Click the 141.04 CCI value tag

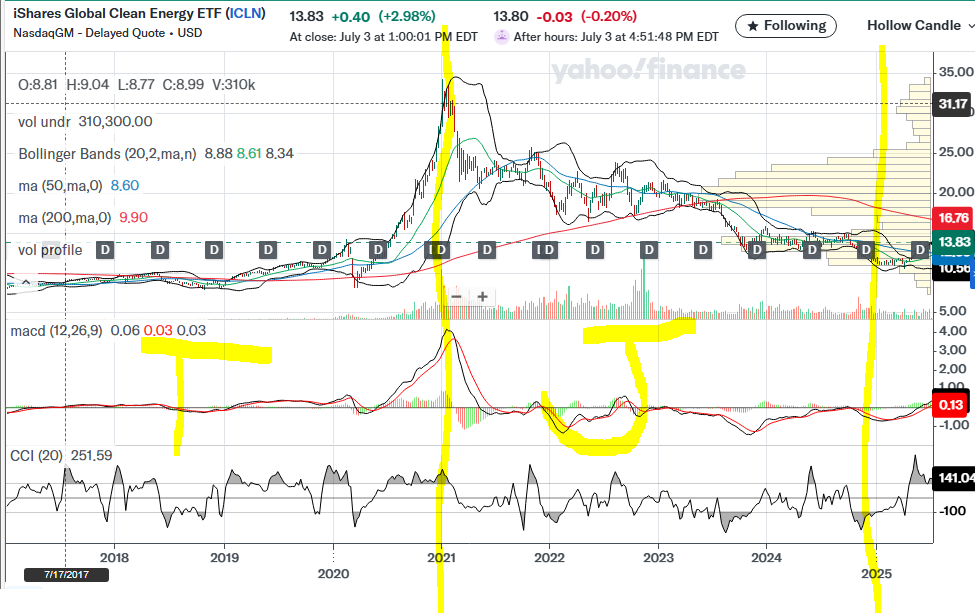coord(955,477)
